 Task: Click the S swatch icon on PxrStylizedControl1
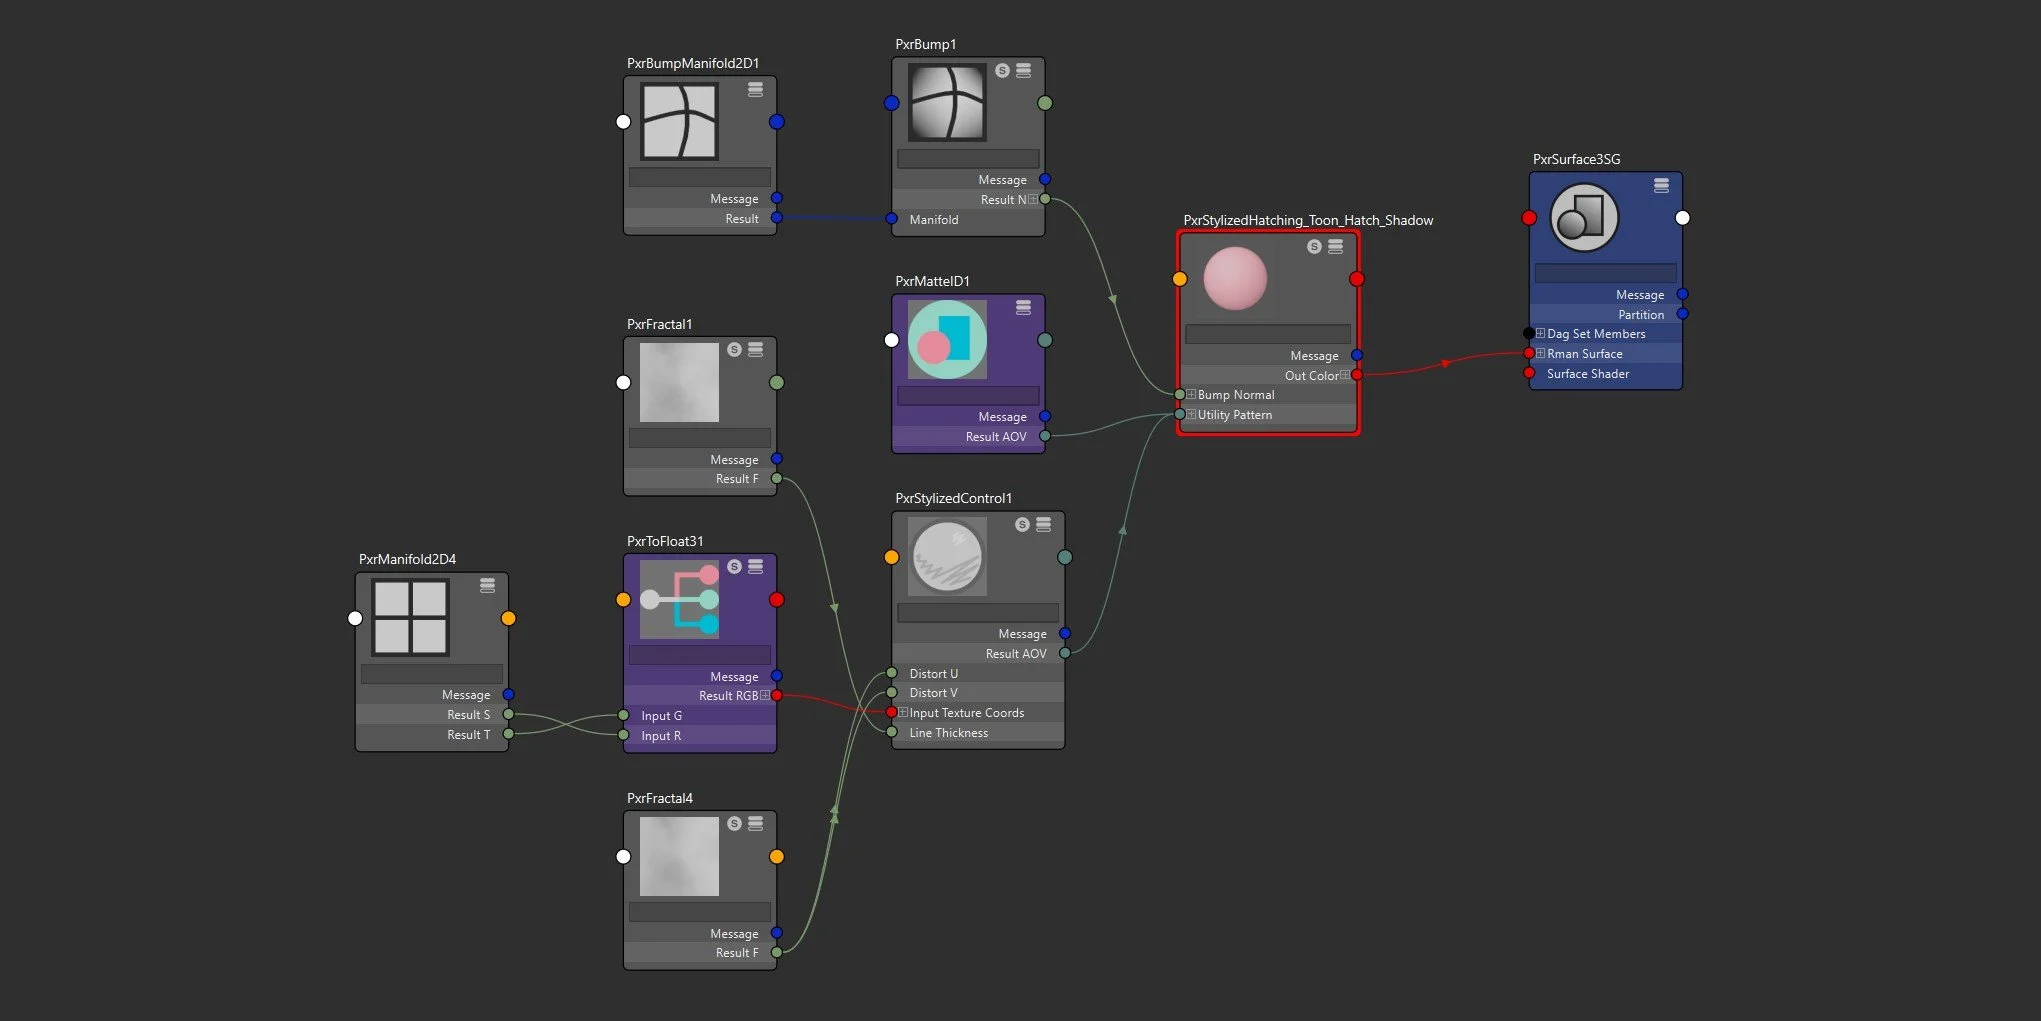[1021, 524]
